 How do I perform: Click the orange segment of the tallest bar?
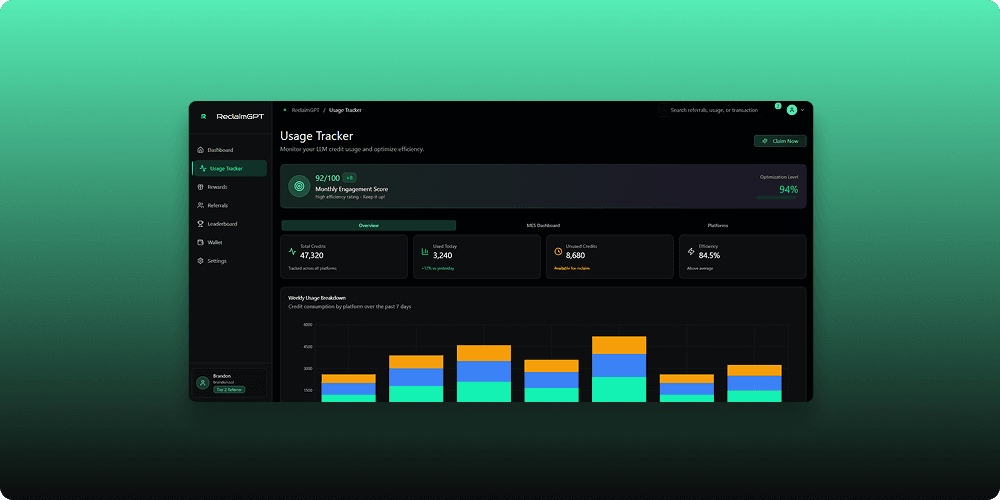(619, 345)
